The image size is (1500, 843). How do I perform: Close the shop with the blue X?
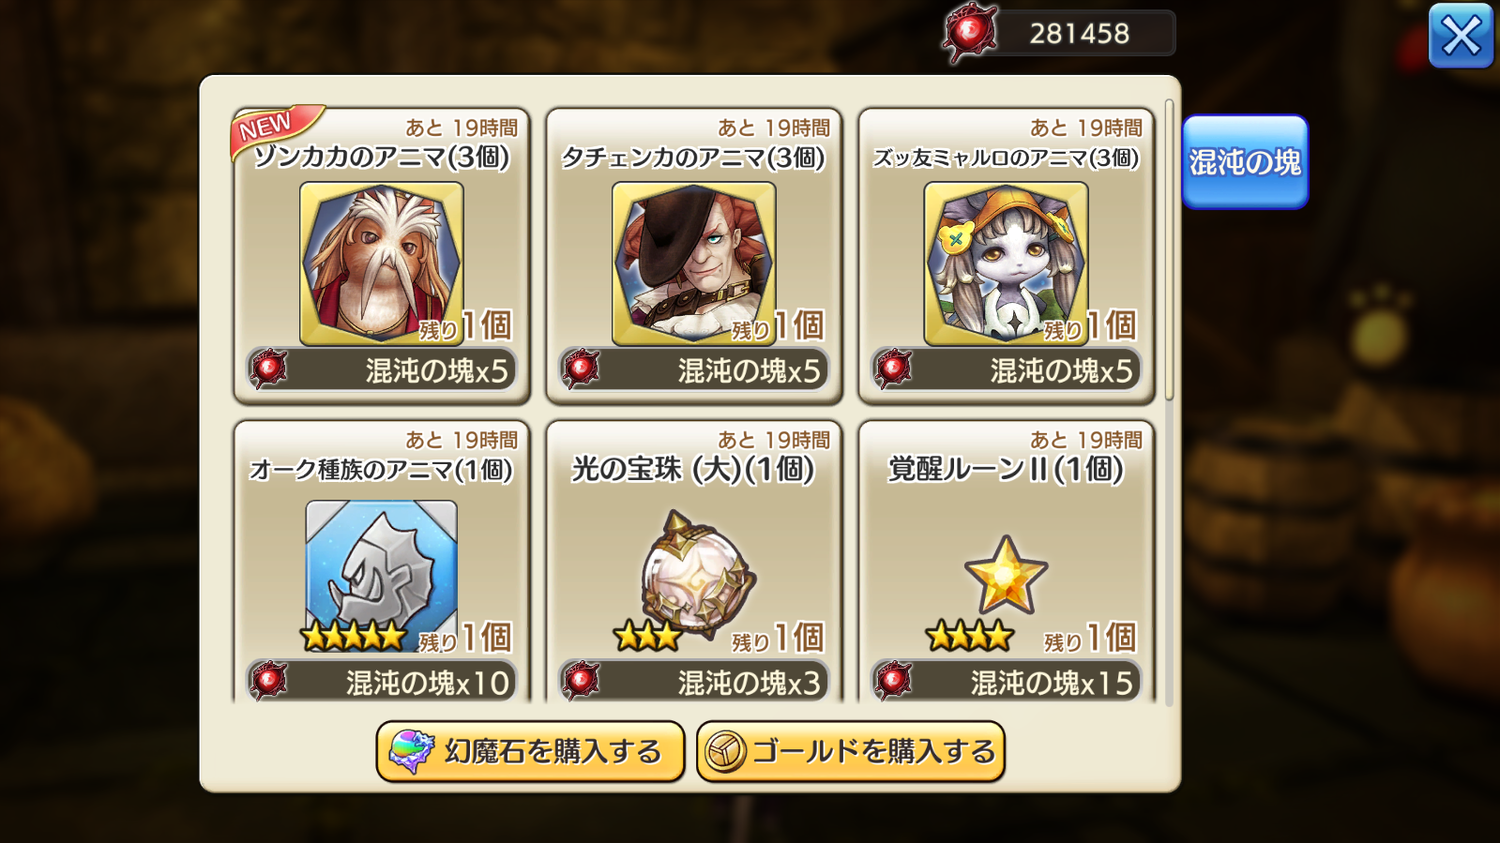tap(1461, 36)
